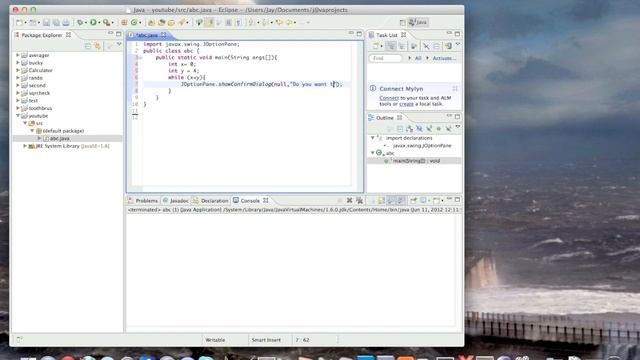This screenshot has width=640, height=360.
Task: Open the Outline view menu triangle
Action: pos(458,127)
